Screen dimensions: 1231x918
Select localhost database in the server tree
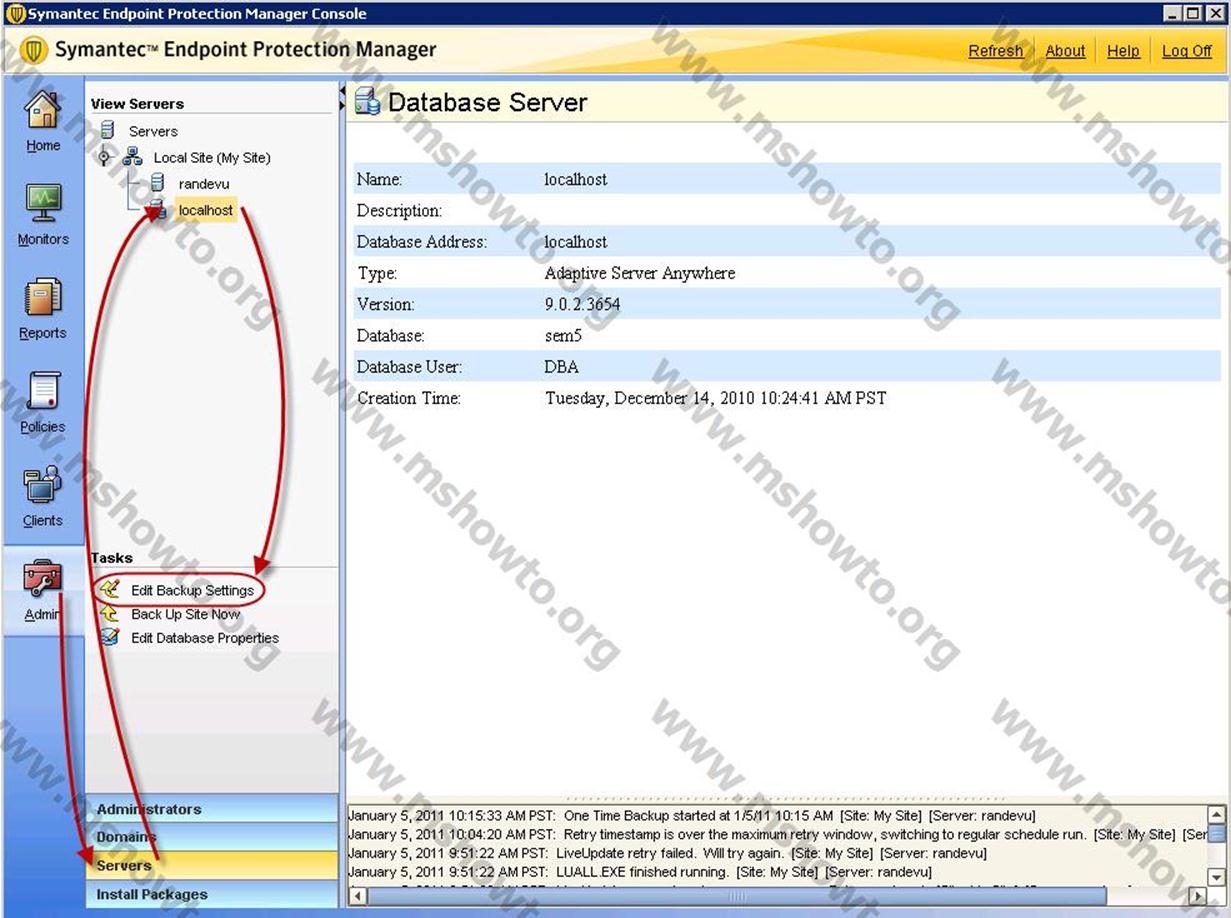pyautogui.click(x=205, y=210)
